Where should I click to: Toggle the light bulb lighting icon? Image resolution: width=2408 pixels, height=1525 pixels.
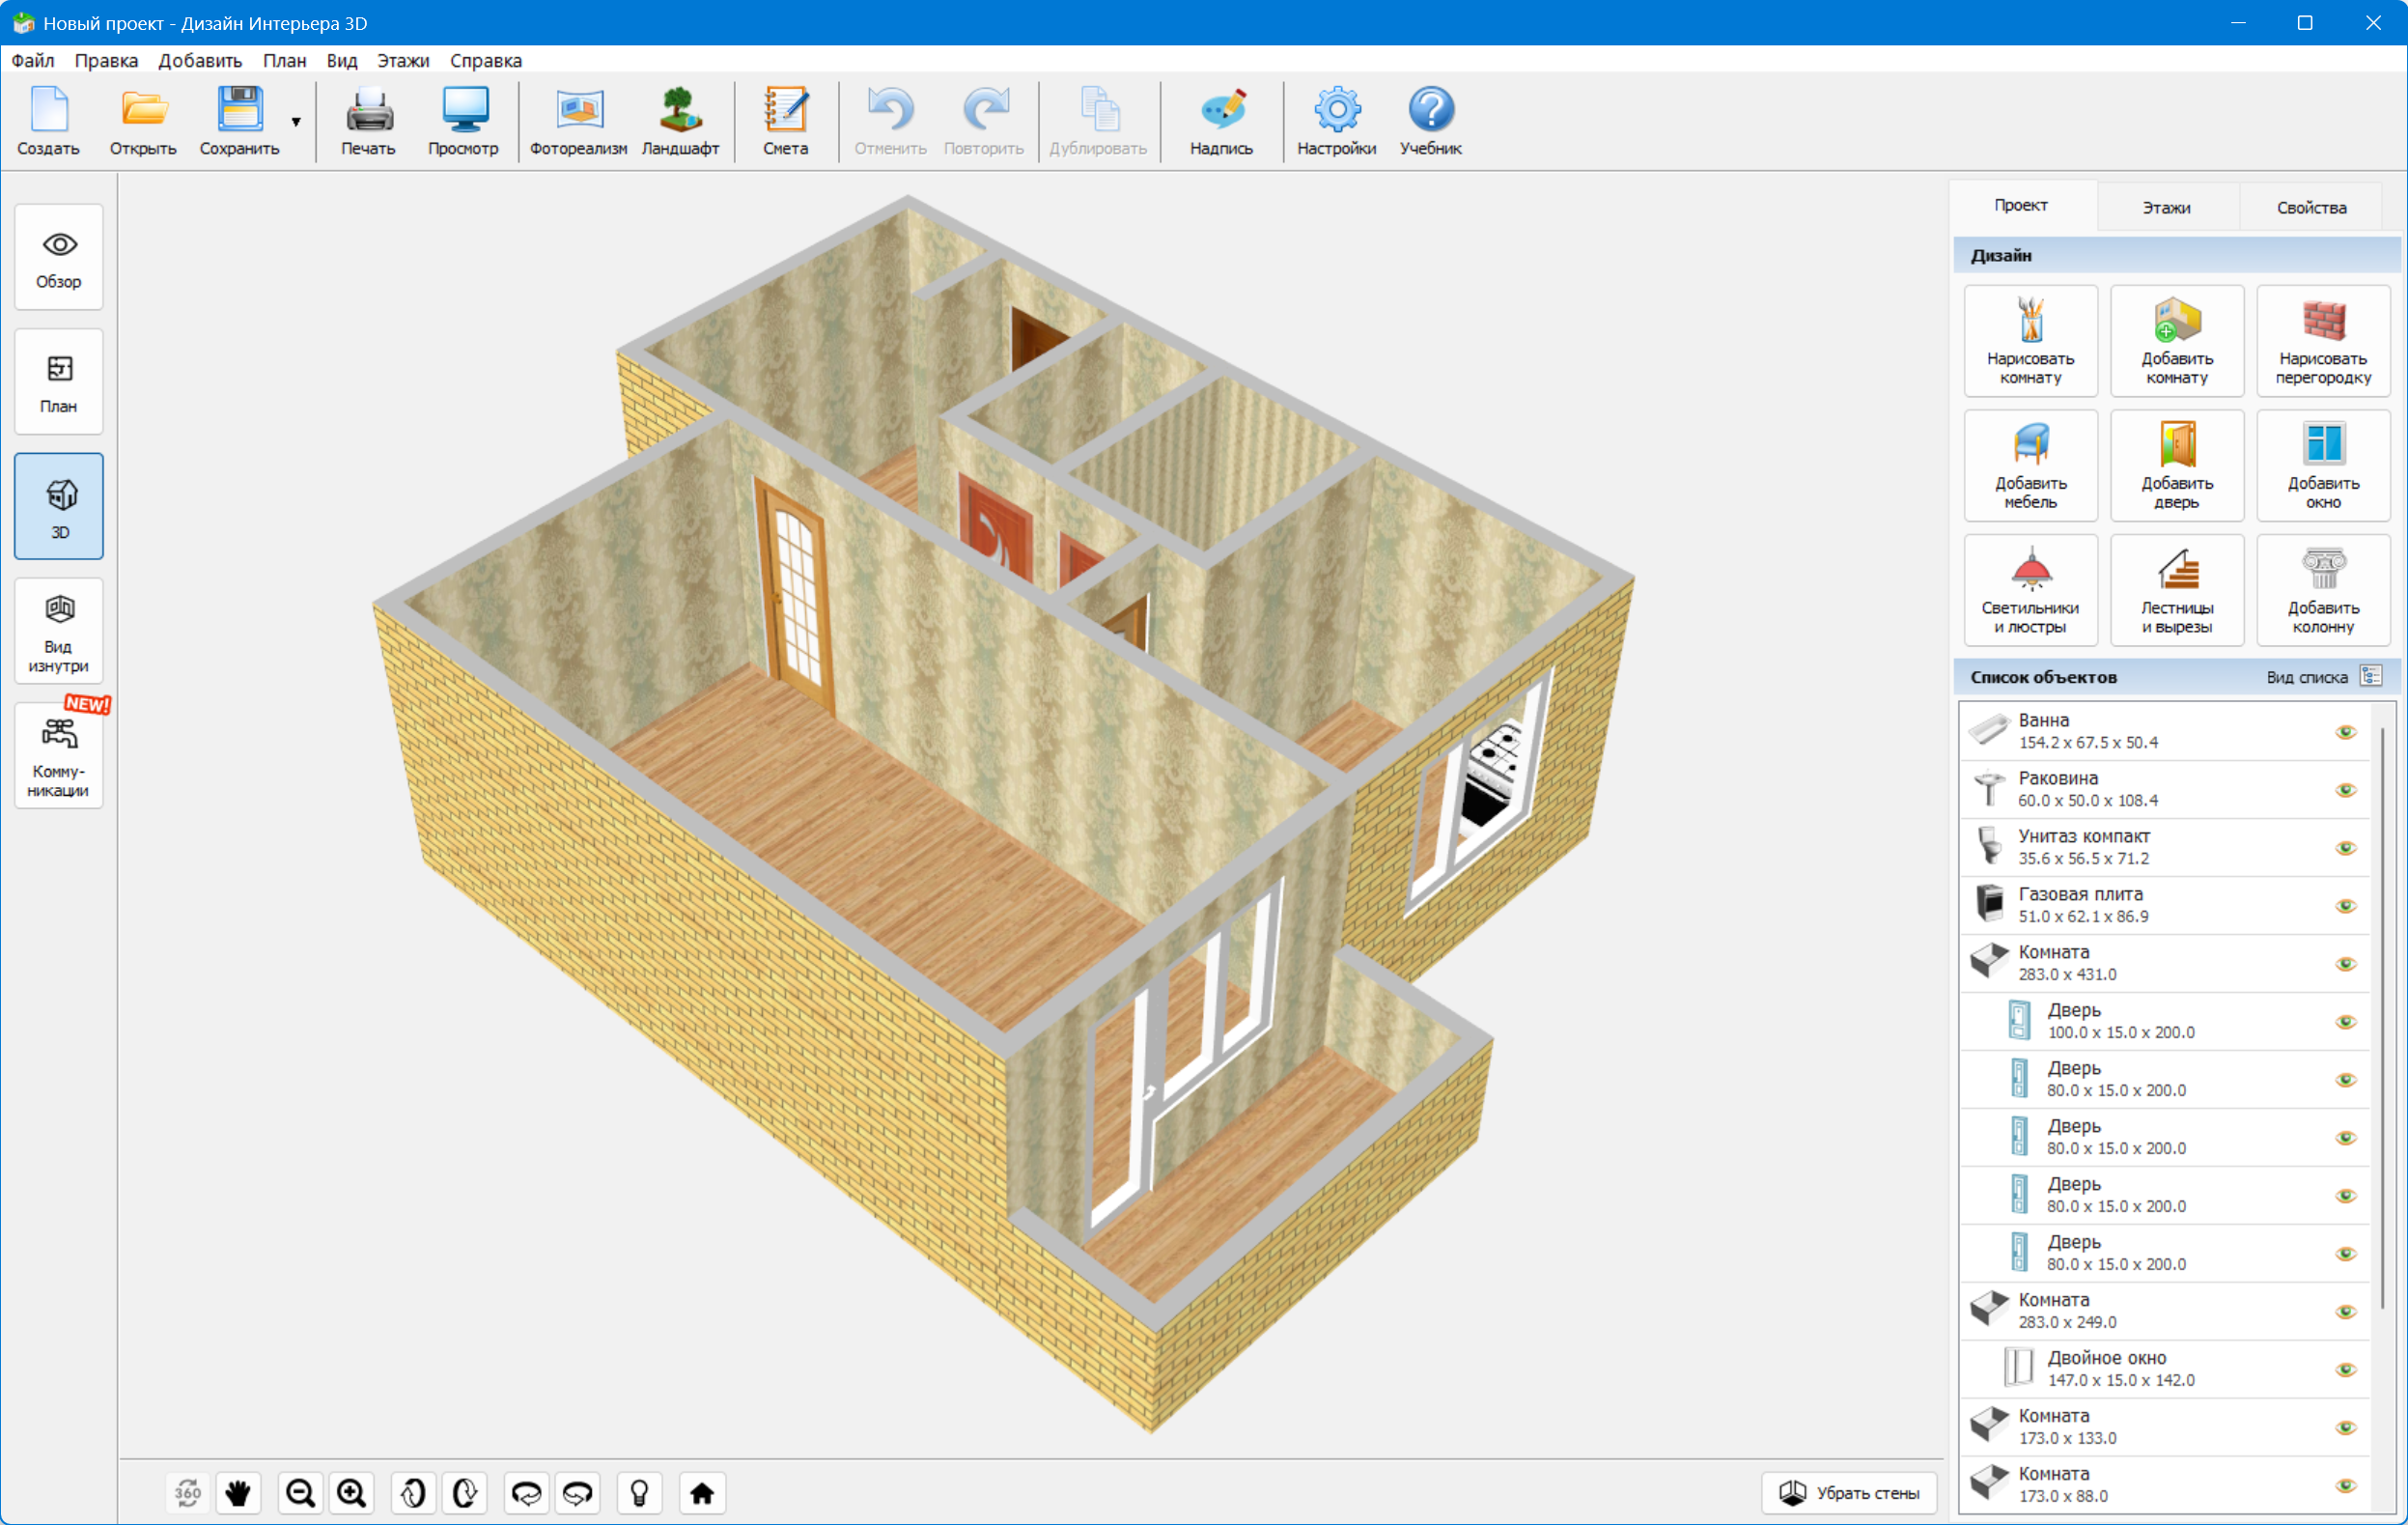640,1493
